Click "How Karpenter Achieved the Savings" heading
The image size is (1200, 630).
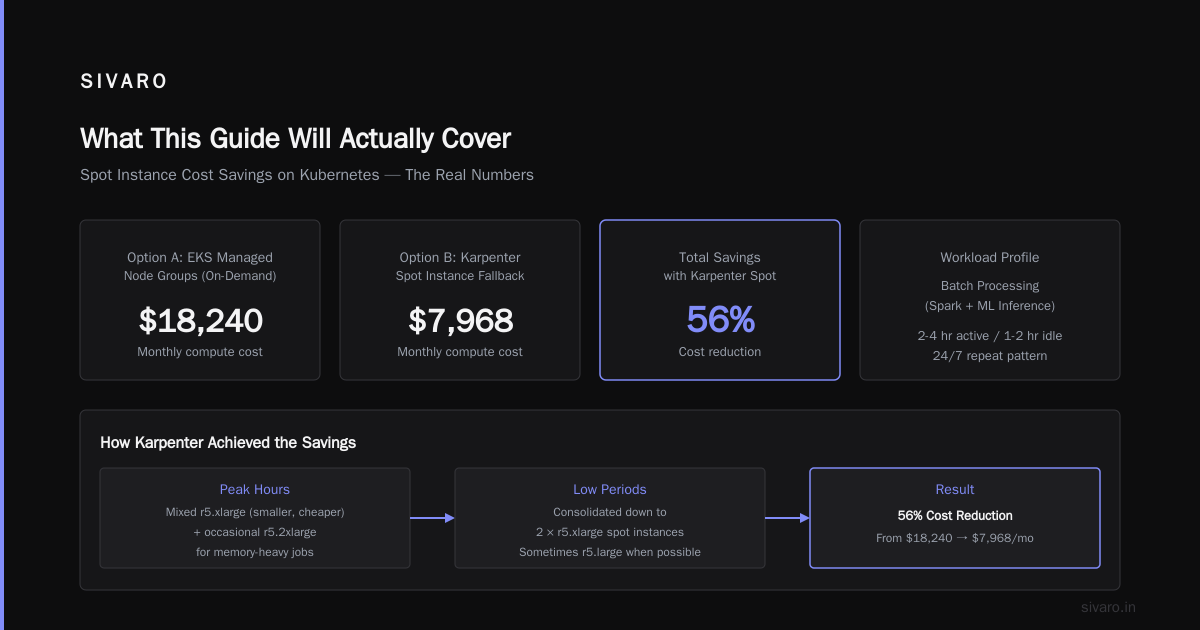pos(228,442)
